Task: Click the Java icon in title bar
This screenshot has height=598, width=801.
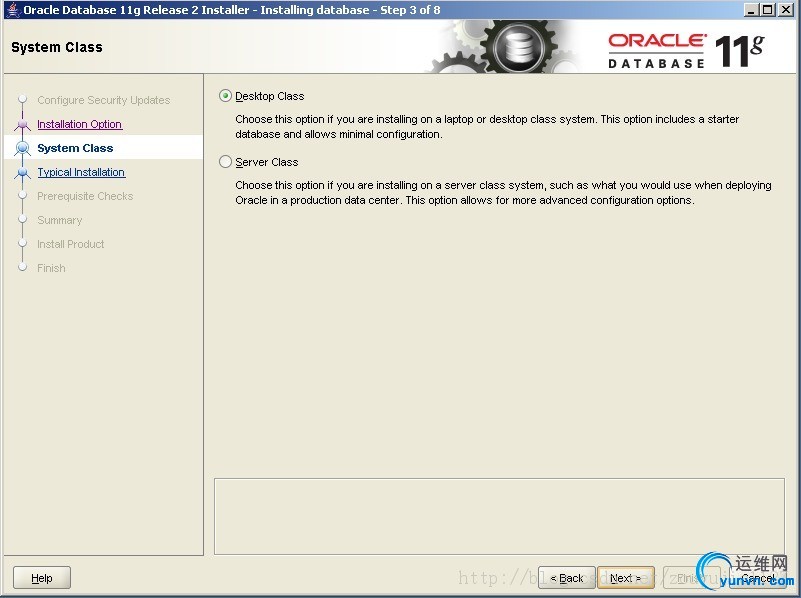Action: click(14, 10)
